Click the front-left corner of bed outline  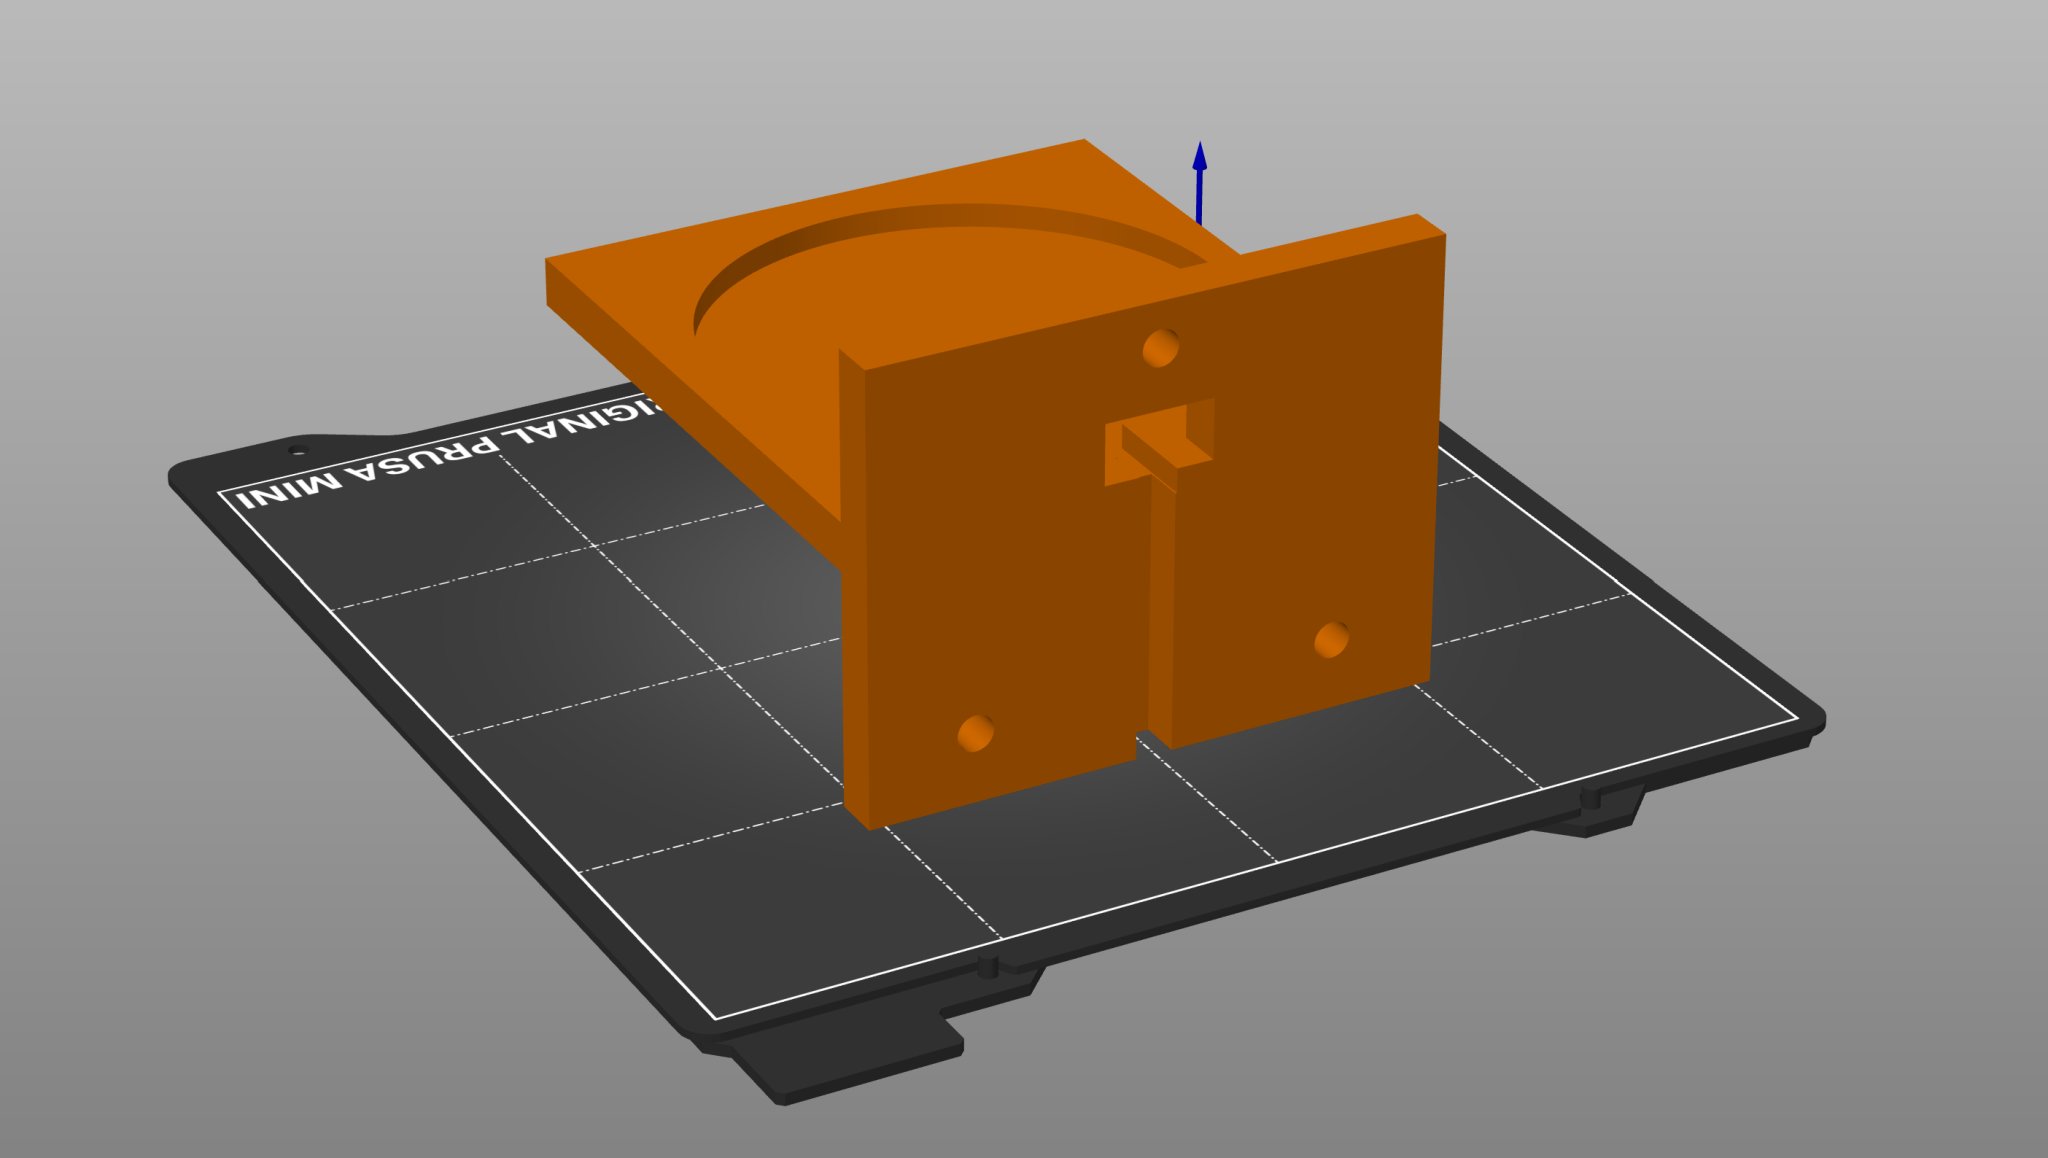coord(716,1017)
